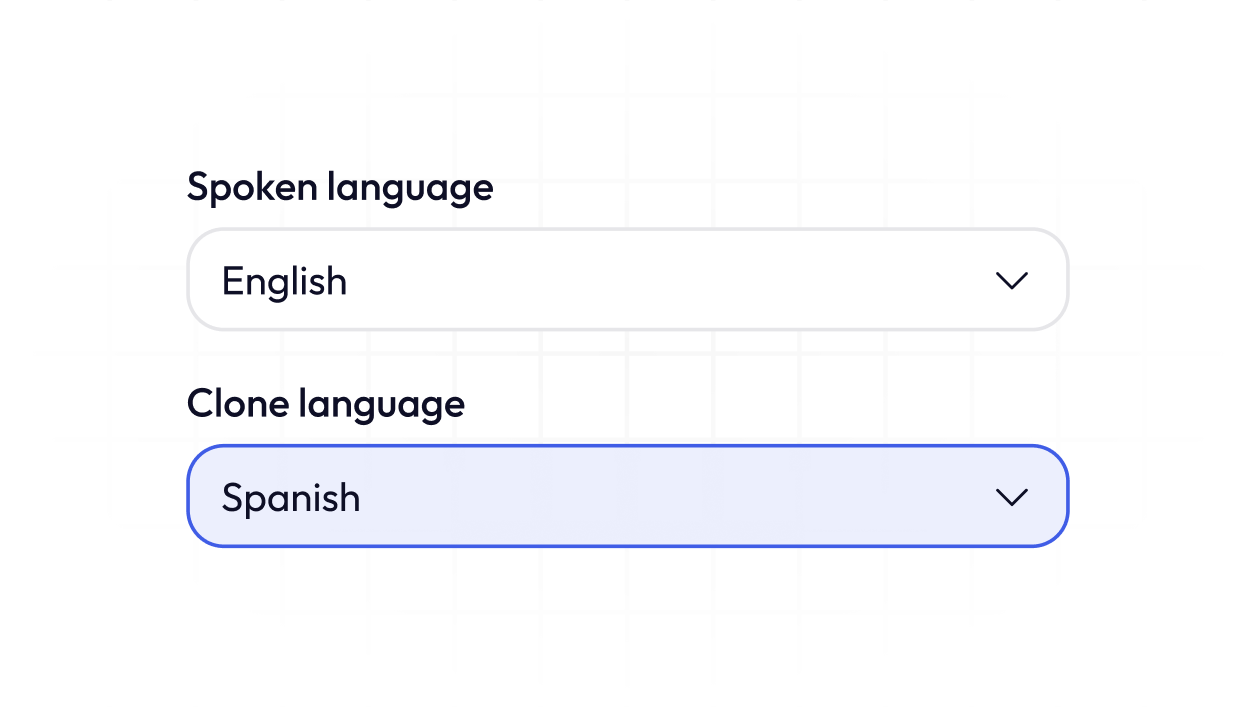Expand spoken language options via down arrow
This screenshot has height=707, width=1256.
[x=1012, y=281]
